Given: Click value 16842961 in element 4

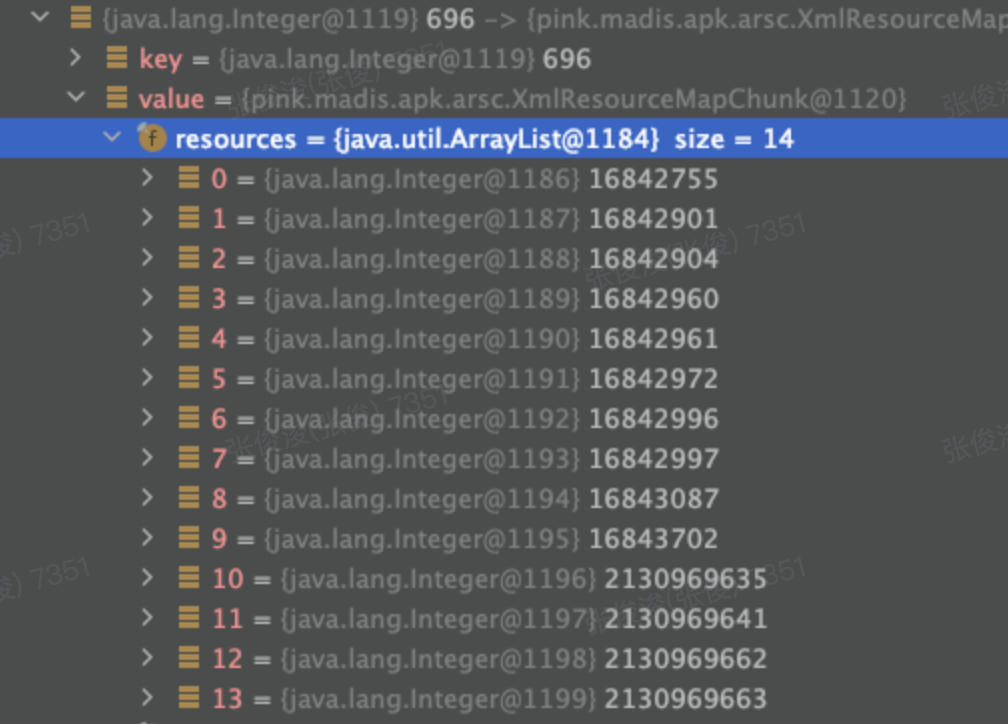Looking at the screenshot, I should point(653,338).
